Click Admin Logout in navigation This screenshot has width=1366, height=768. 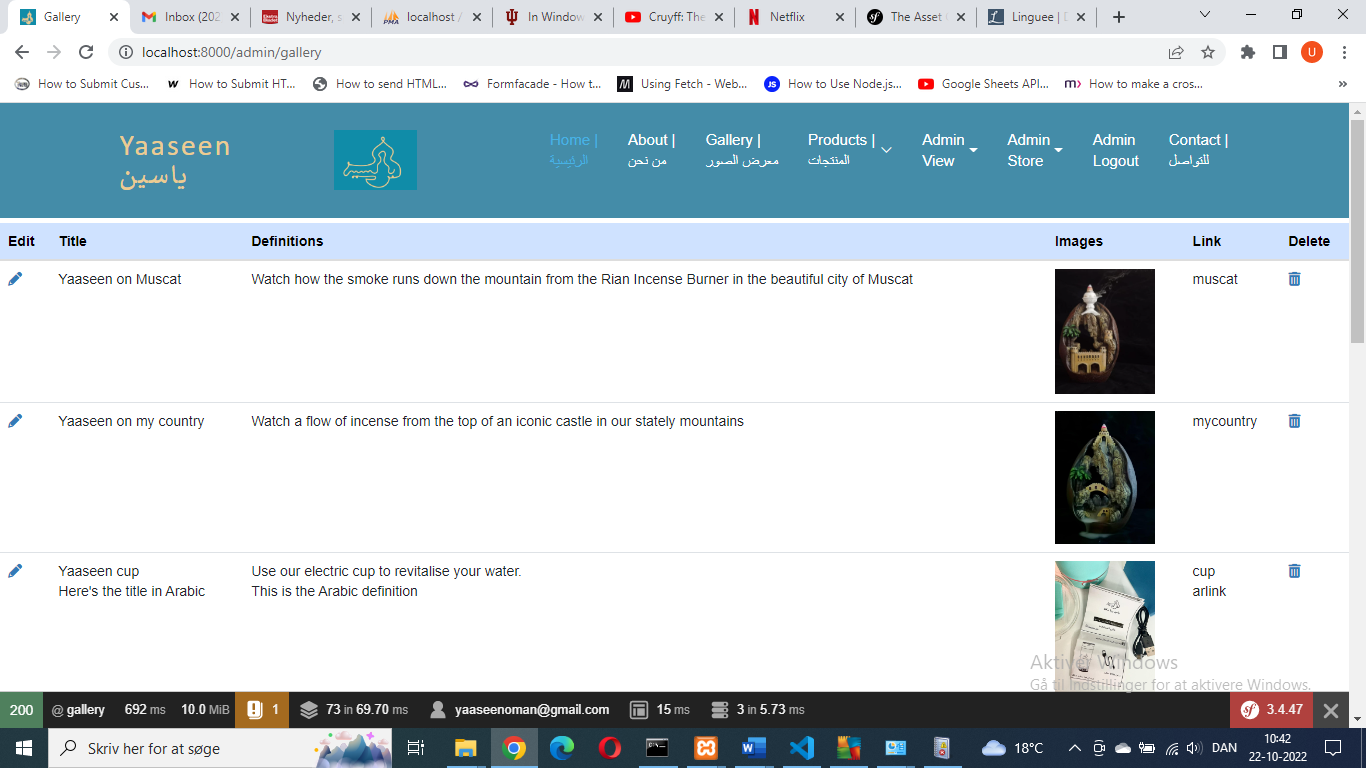(1115, 150)
